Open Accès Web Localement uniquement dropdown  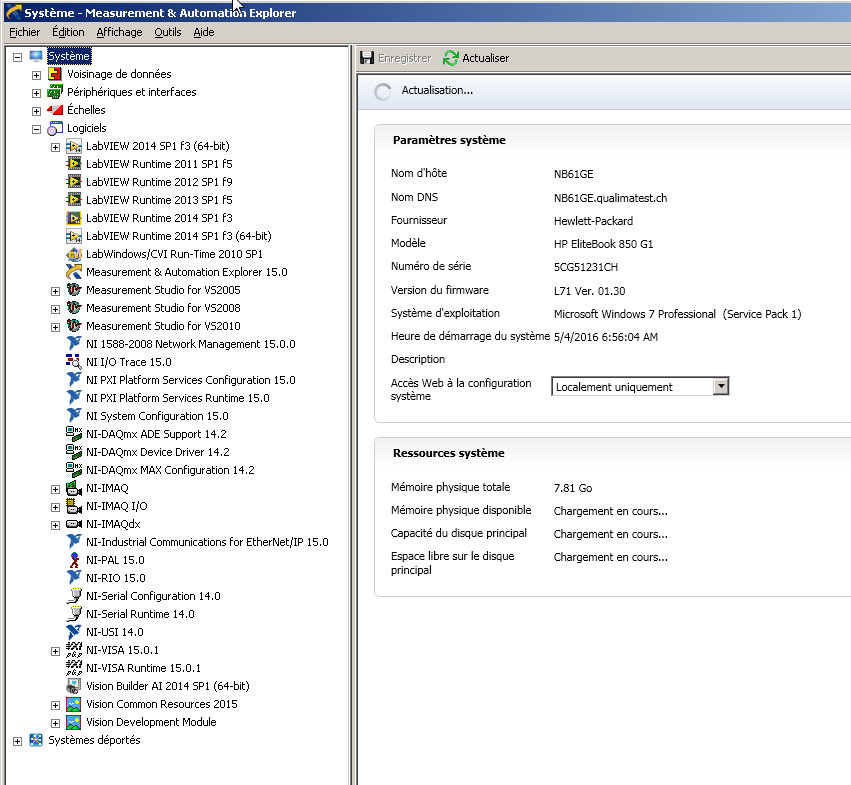[721, 387]
